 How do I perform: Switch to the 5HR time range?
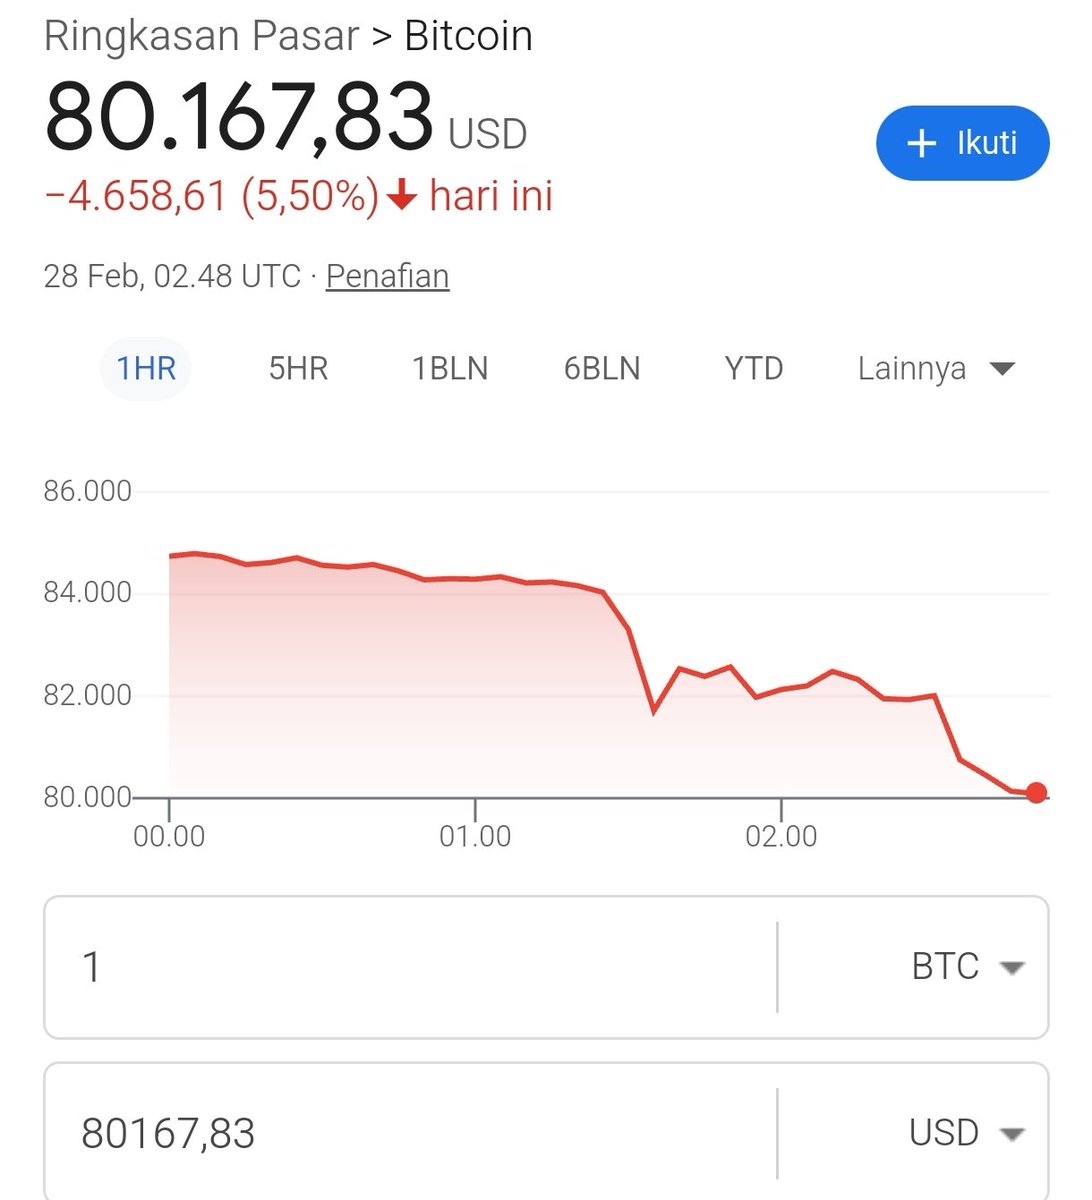(x=298, y=369)
